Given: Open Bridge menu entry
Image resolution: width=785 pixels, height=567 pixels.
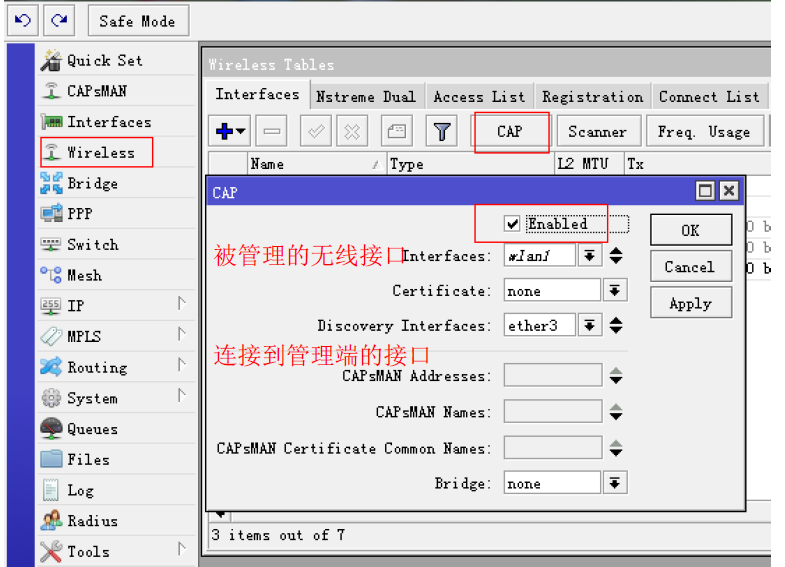Looking at the screenshot, I should pos(118,183).
